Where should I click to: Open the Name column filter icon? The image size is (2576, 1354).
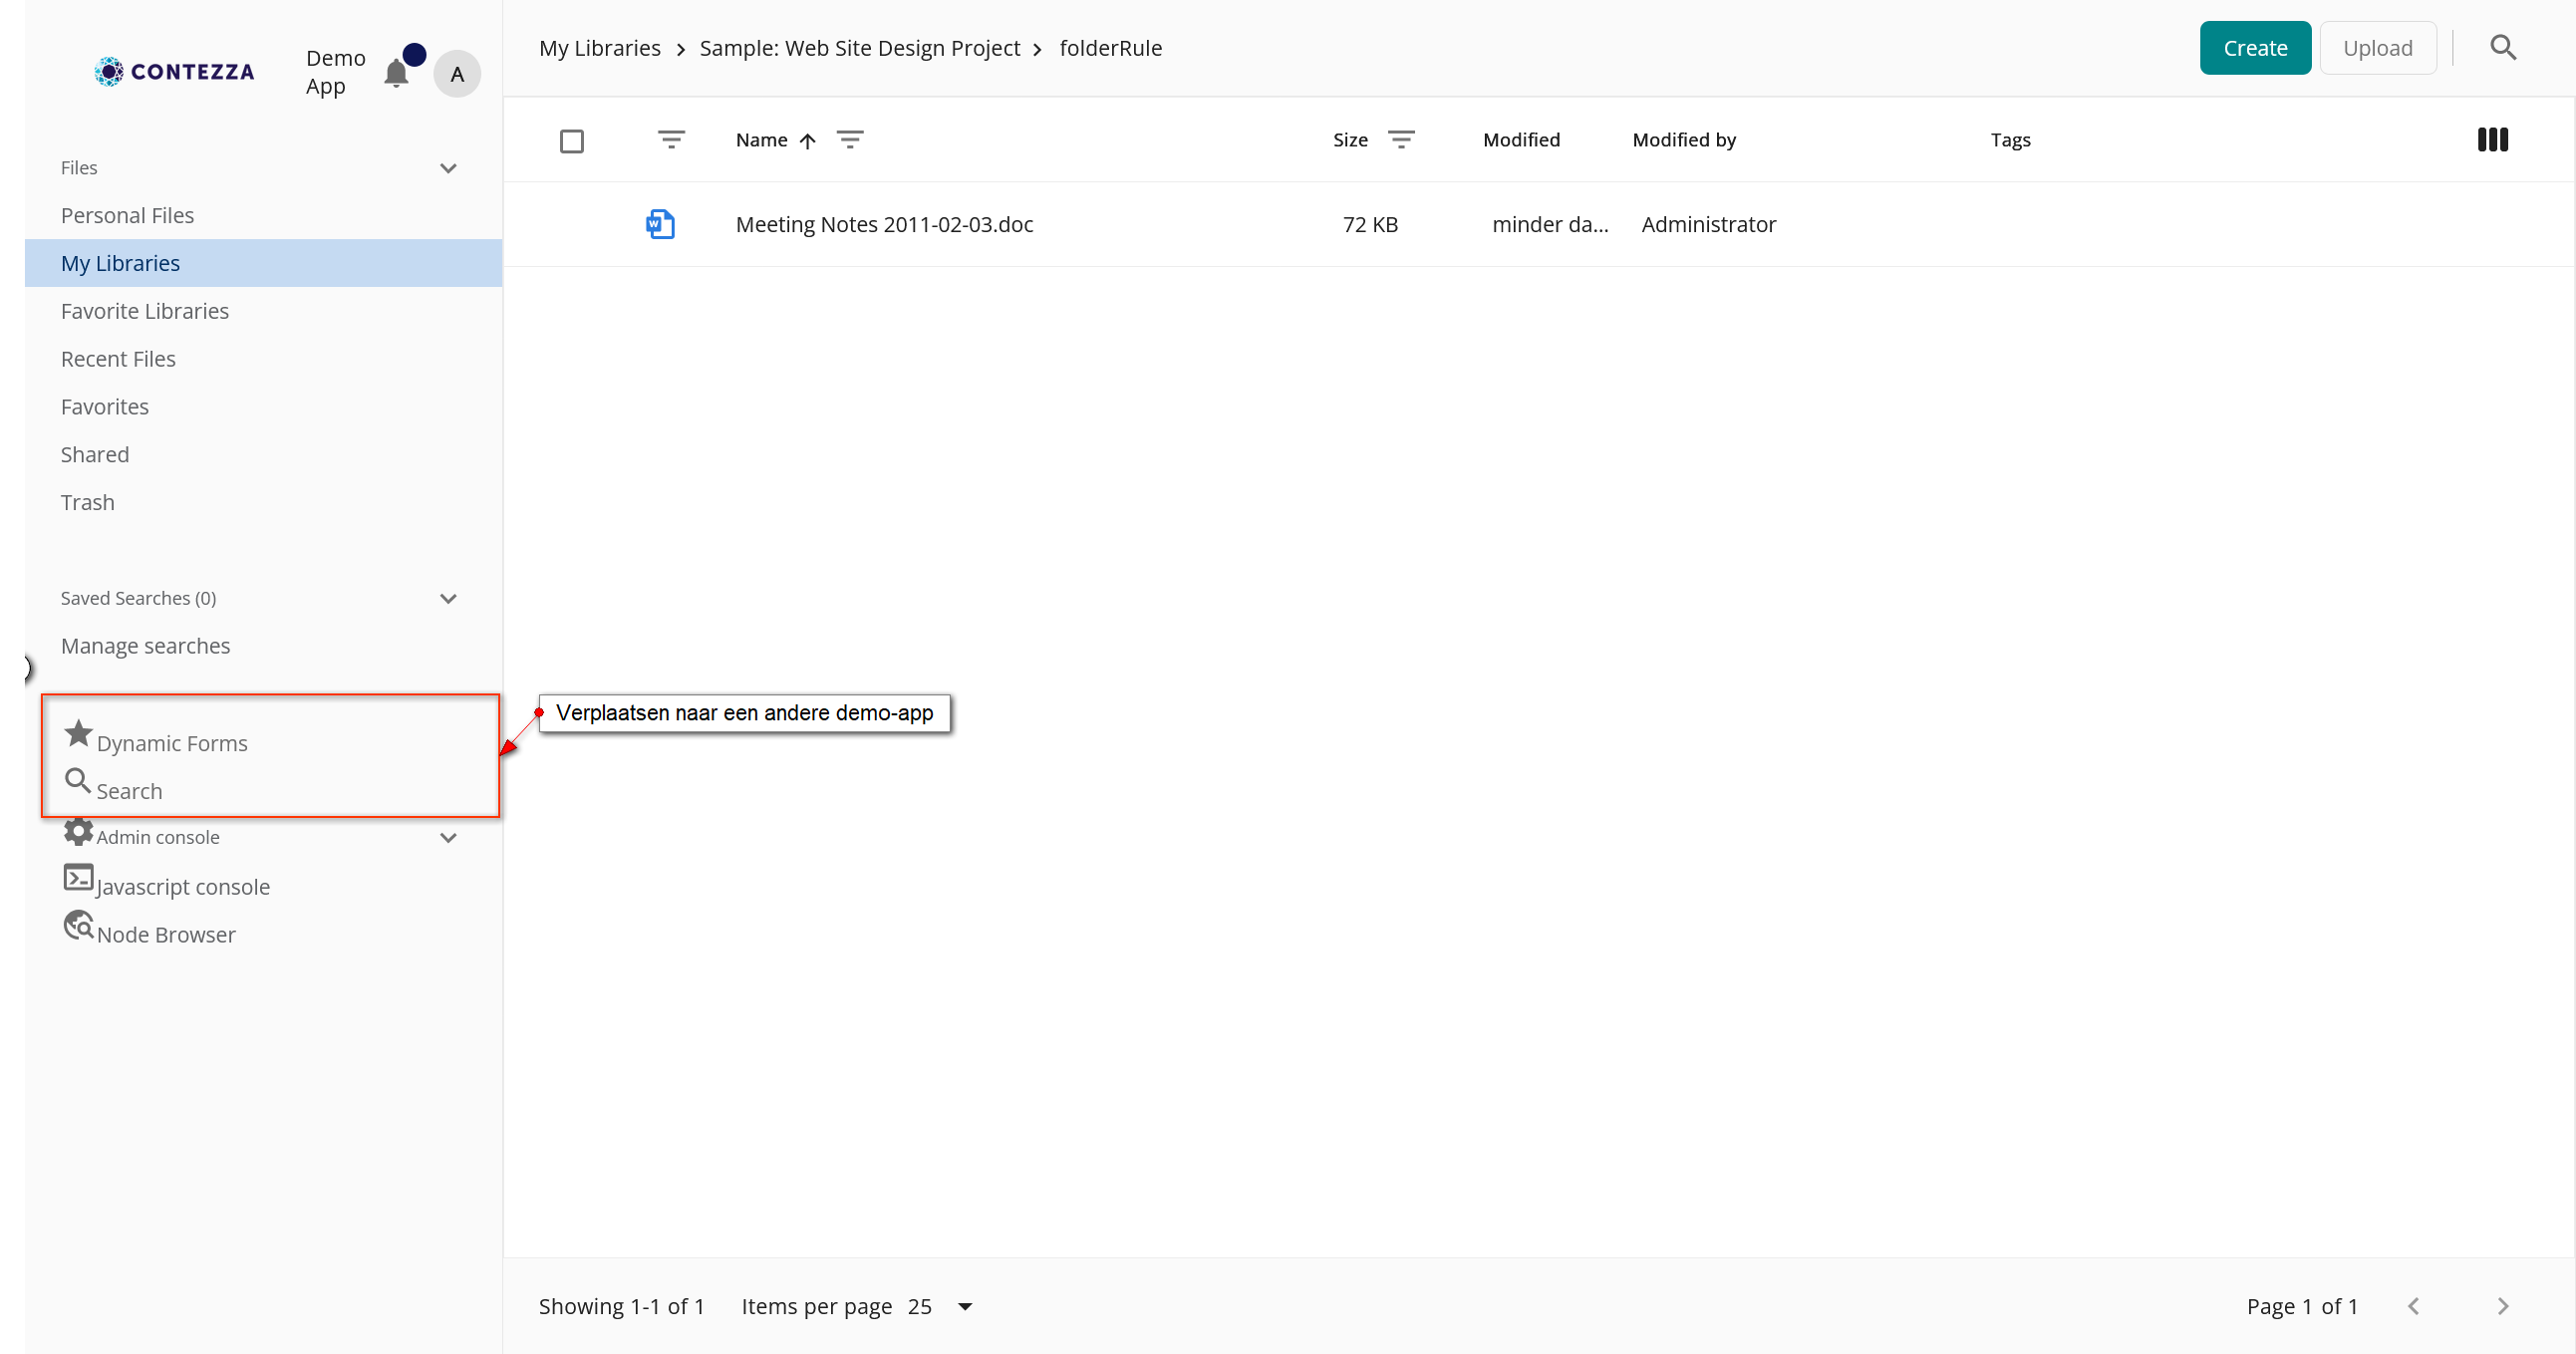[850, 140]
